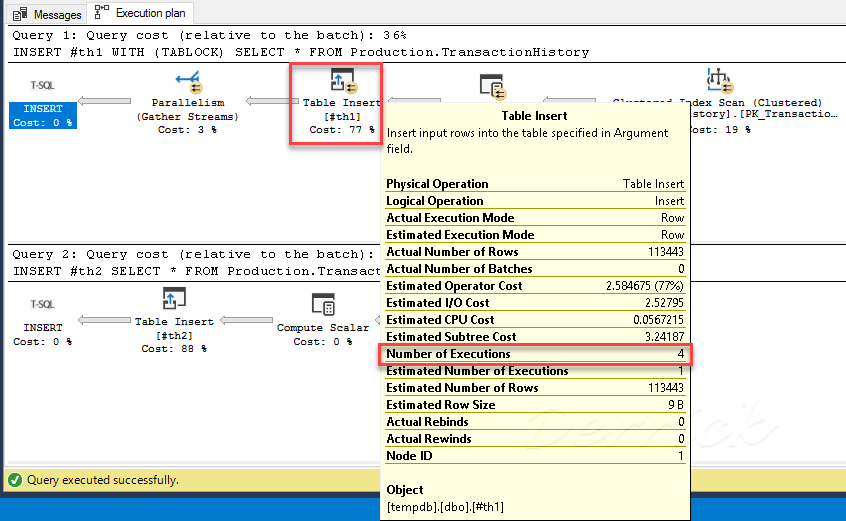Click 'Estimated CPU Cost' tooltip row
Viewport: 846px width, 521px height.
click(x=535, y=320)
